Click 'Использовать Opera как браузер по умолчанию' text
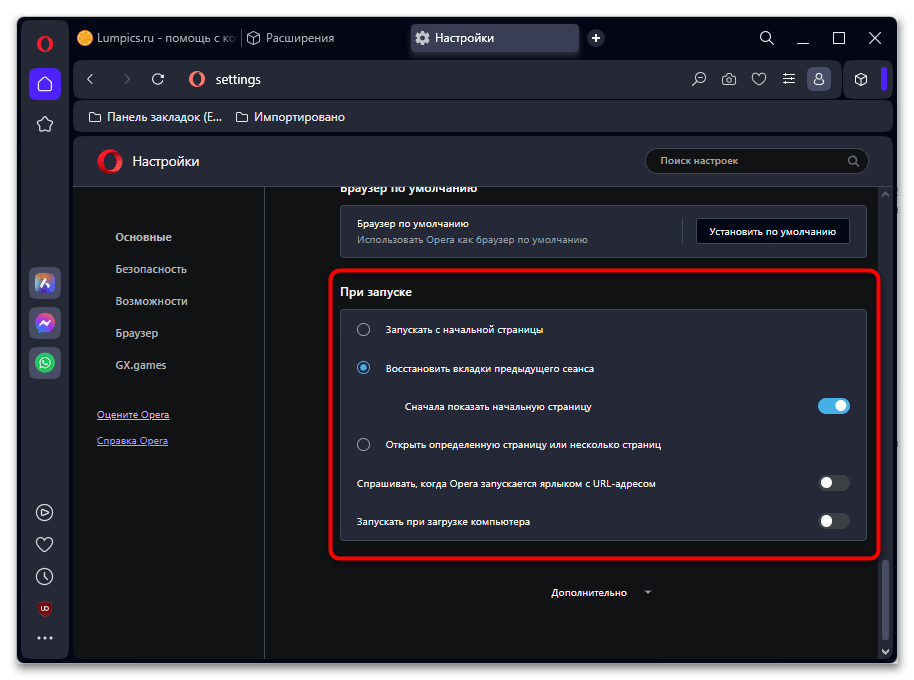The width and height of the screenshot is (914, 680). point(472,240)
